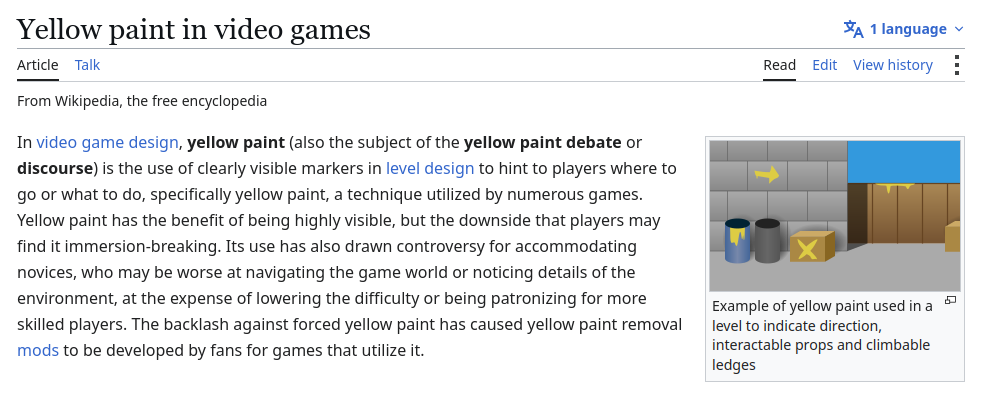Open the Edit tab
The width and height of the screenshot is (982, 394).
pos(824,65)
